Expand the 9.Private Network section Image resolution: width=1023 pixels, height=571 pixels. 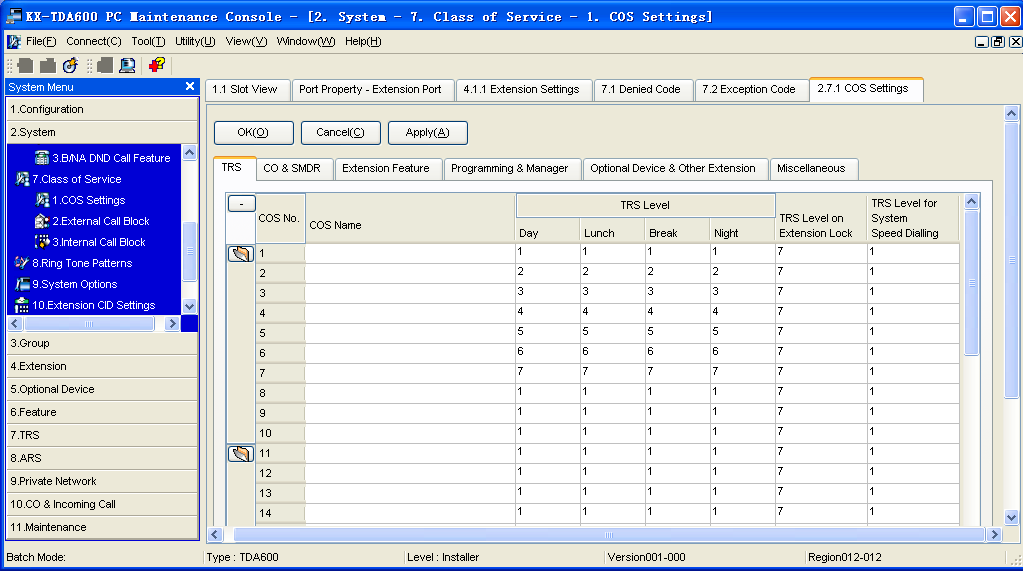(102, 481)
